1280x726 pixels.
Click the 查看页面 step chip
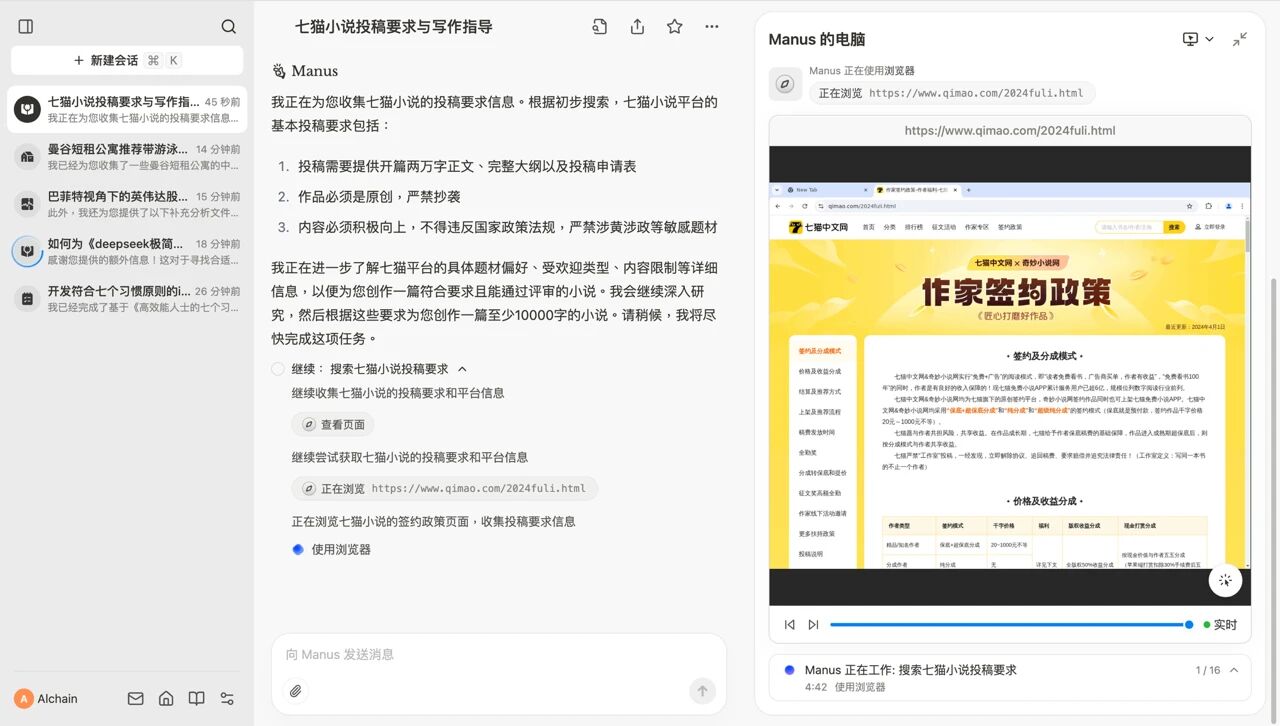(x=333, y=425)
